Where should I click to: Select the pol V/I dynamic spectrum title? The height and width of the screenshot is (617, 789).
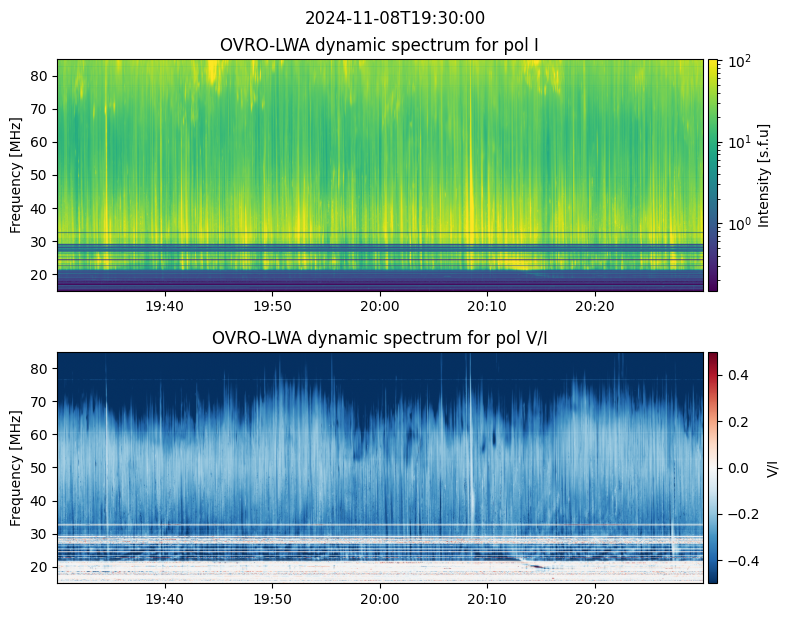(380, 338)
